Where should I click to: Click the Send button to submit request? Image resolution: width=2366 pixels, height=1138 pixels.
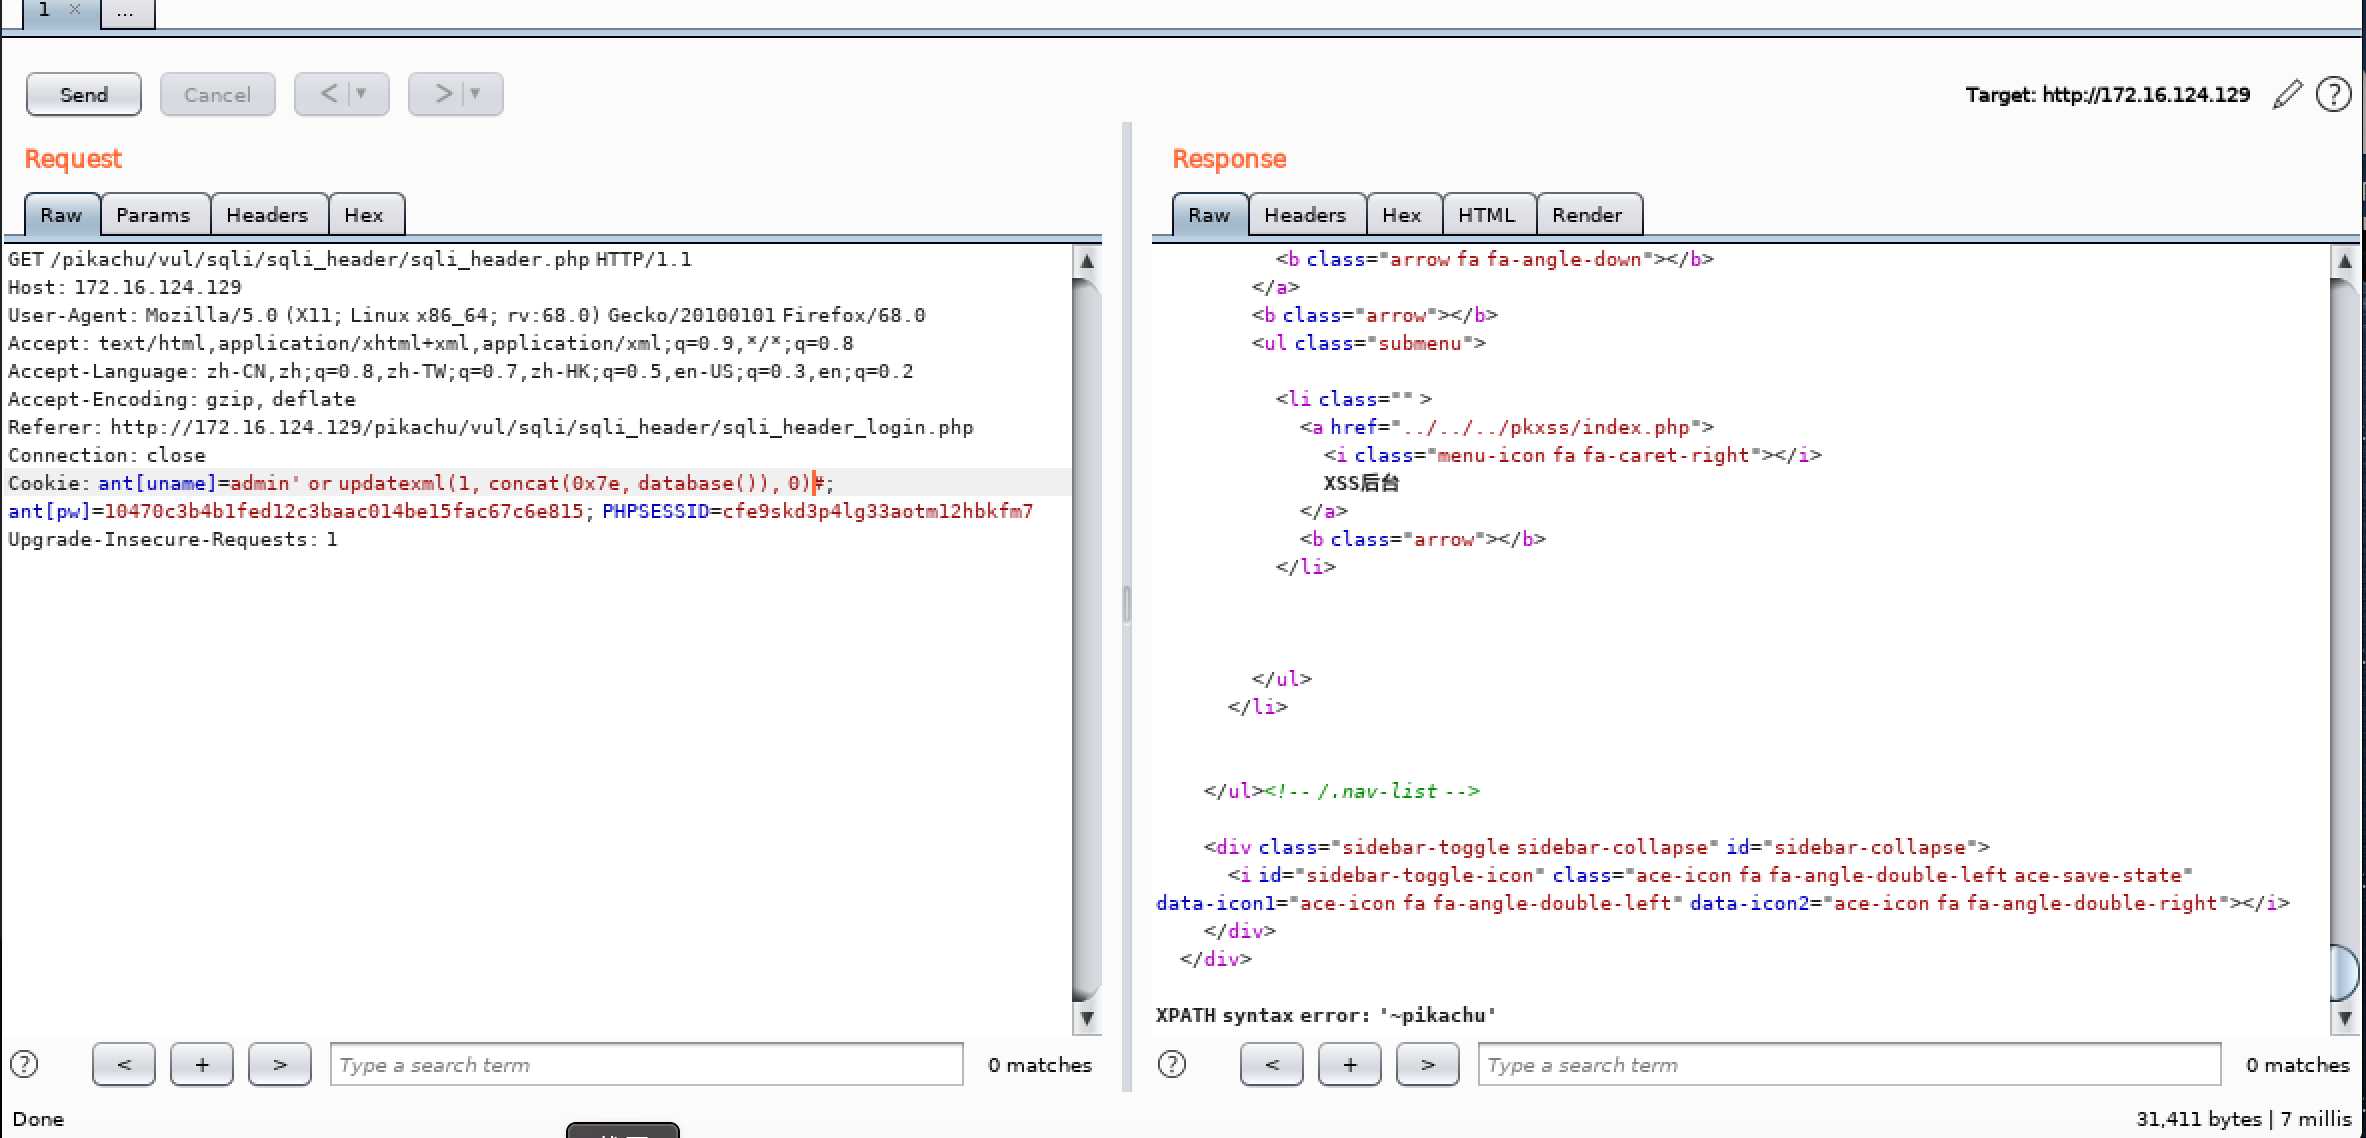84,94
